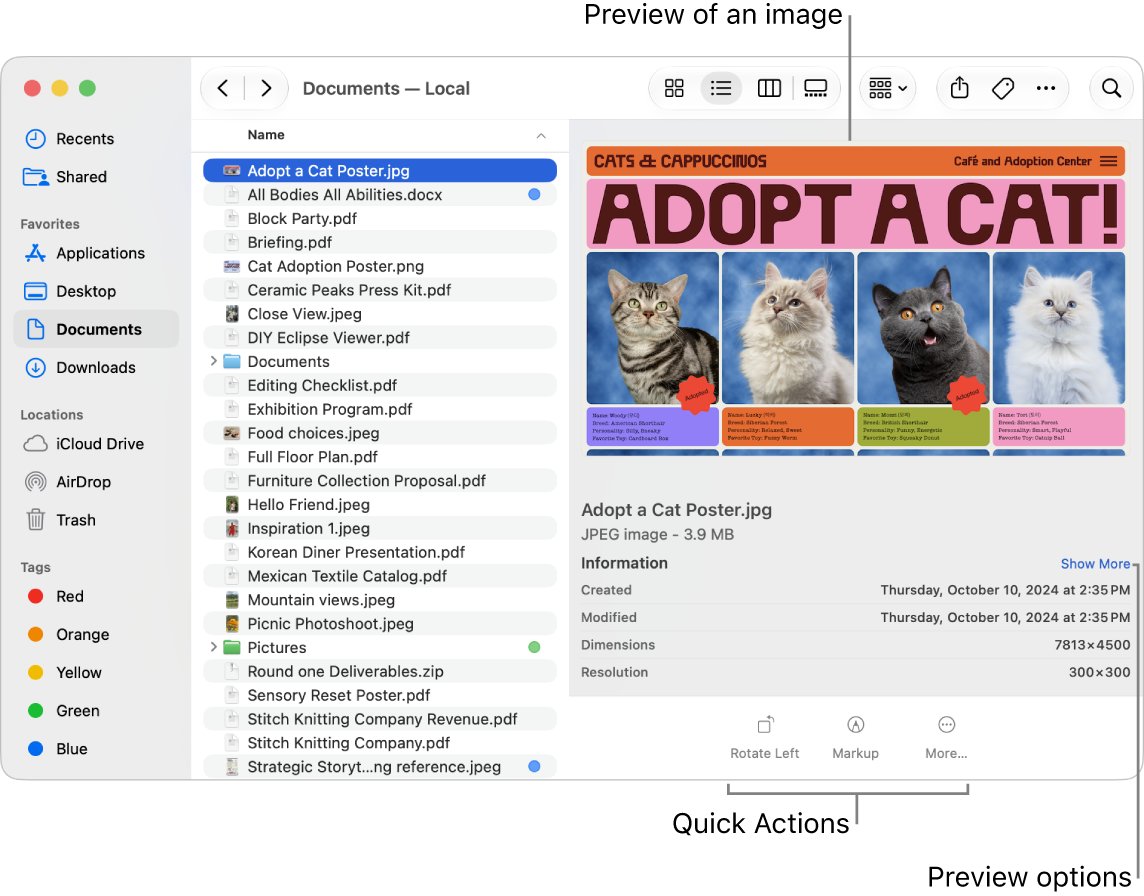1144x896 pixels.
Task: Click Picnic Photoshoot.jpeg file icon
Action: pos(231,624)
